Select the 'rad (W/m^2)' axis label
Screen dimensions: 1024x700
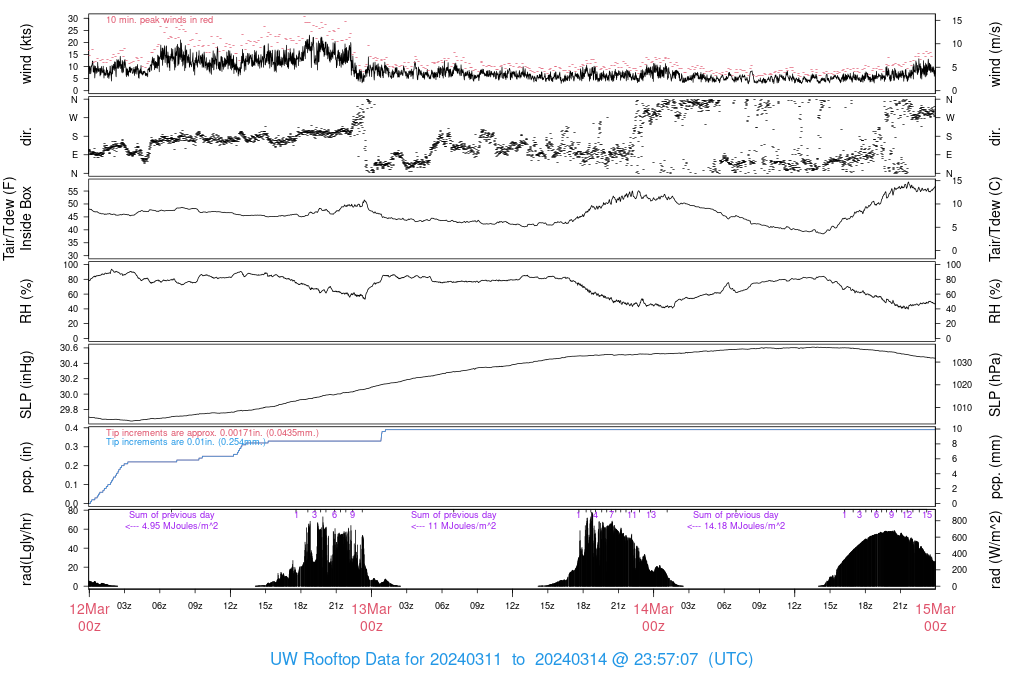point(995,549)
